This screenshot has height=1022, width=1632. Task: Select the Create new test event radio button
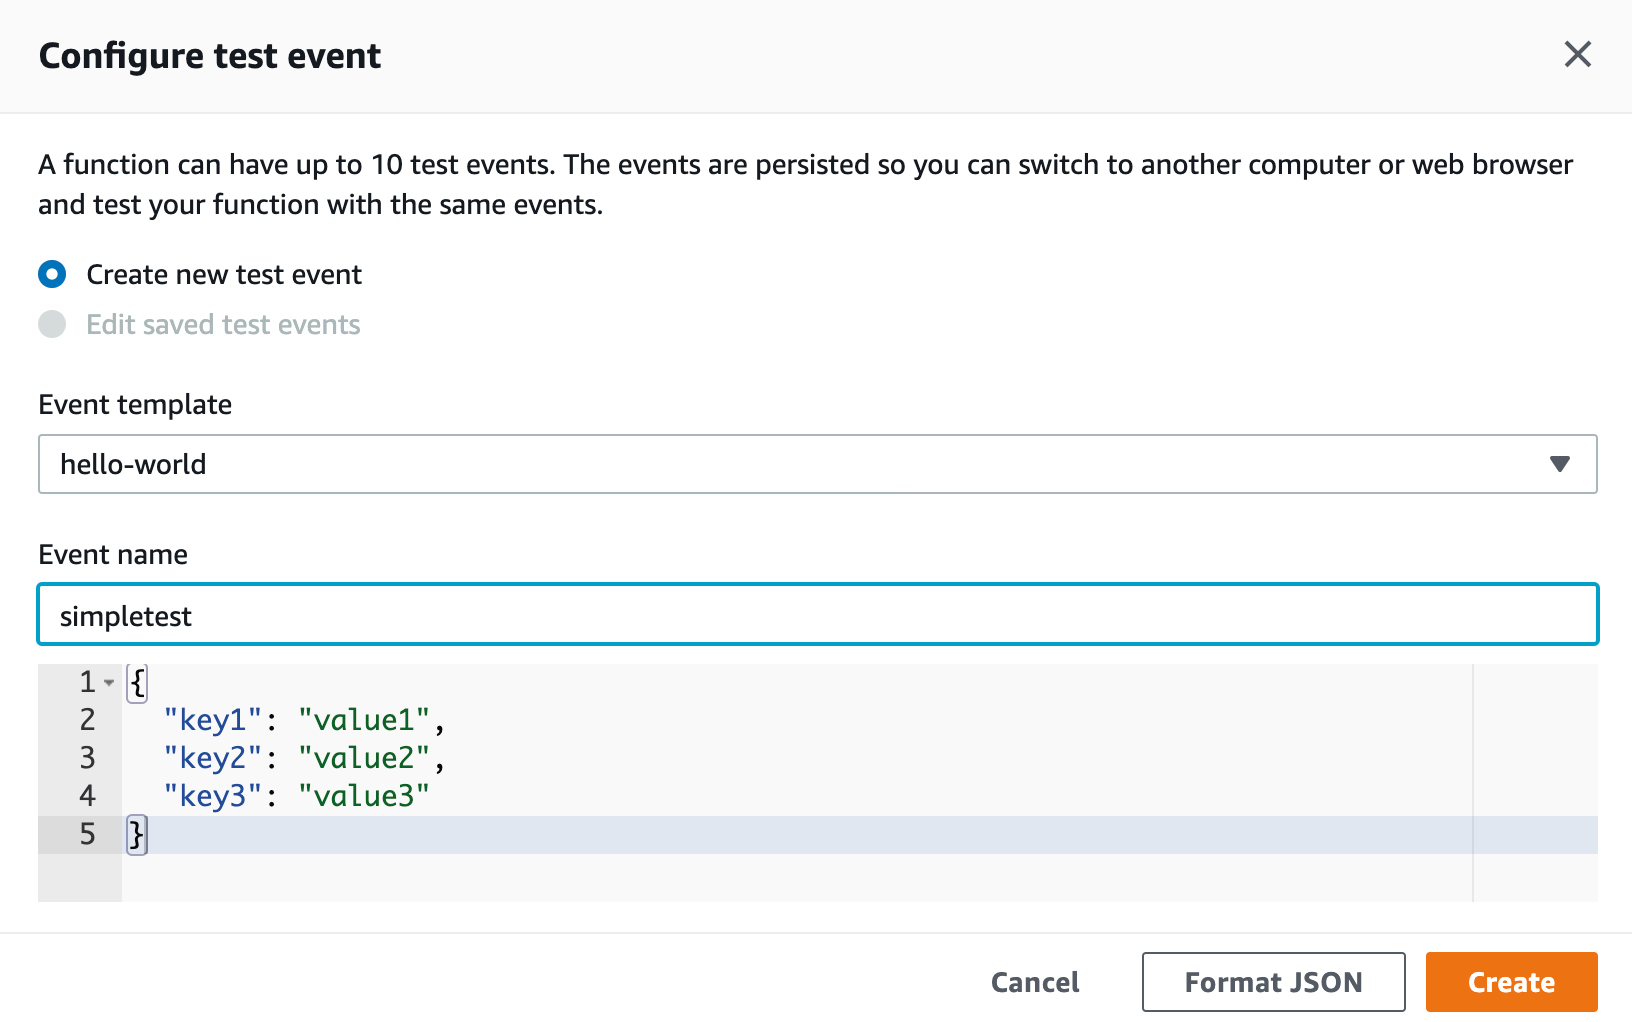[x=52, y=274]
